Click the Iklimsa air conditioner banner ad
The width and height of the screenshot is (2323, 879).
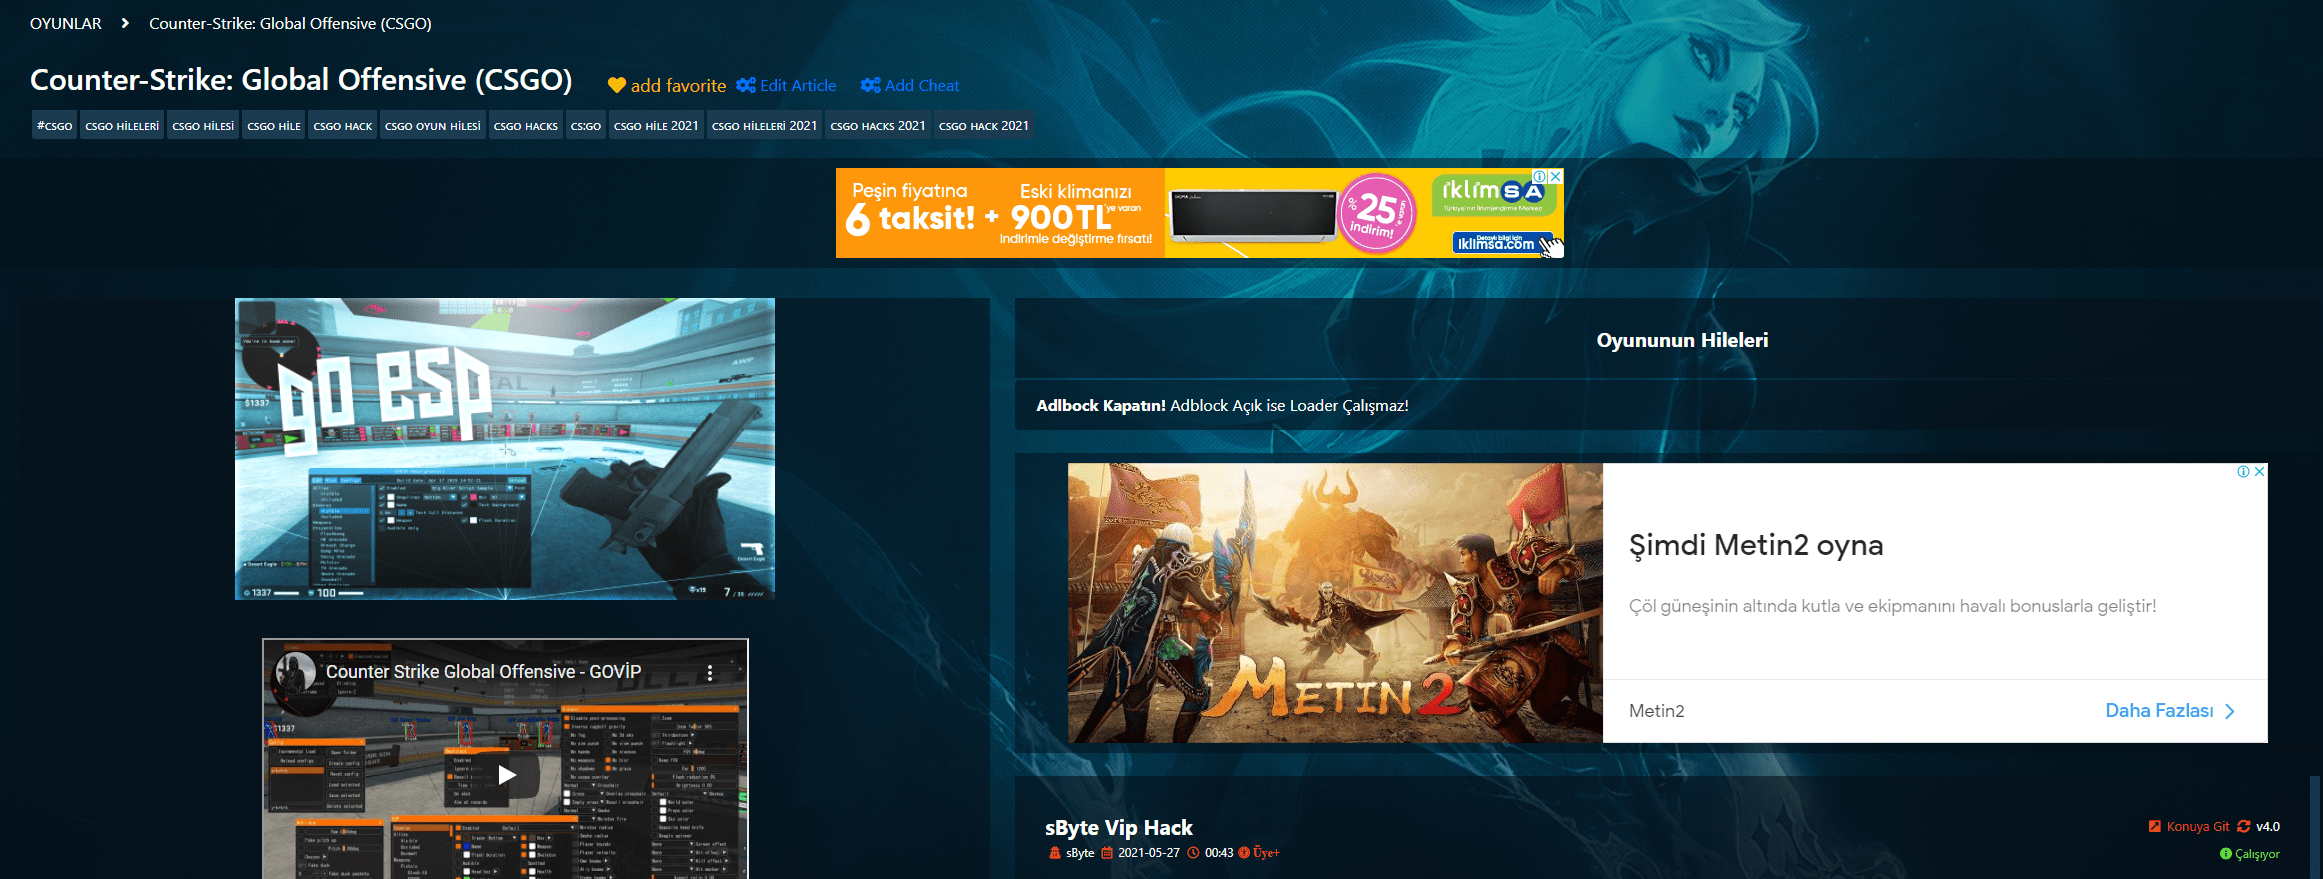pyautogui.click(x=1200, y=213)
